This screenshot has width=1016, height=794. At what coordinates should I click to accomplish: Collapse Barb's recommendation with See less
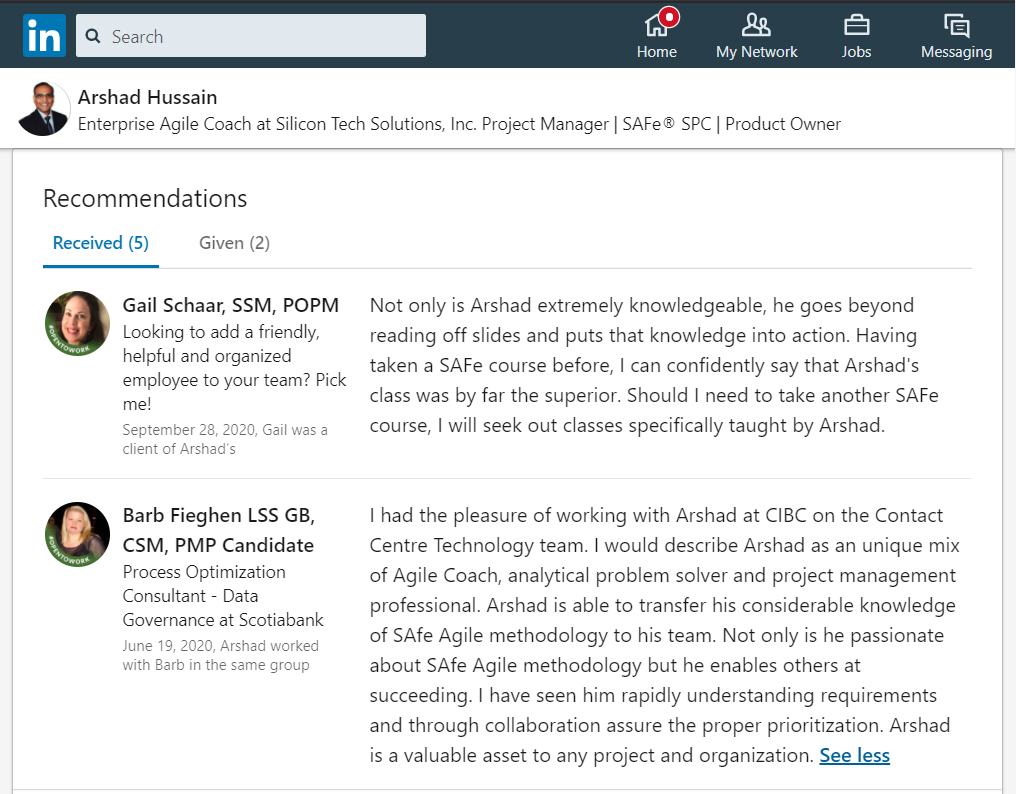pyautogui.click(x=854, y=755)
